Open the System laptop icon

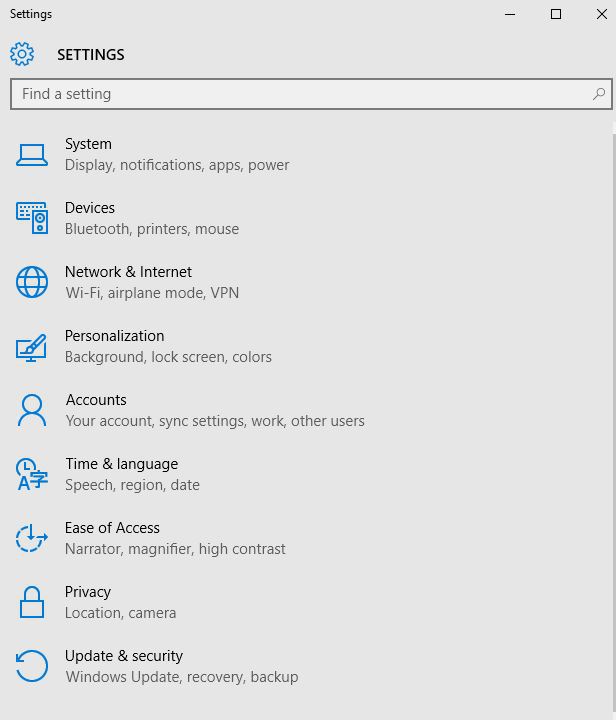[32, 155]
